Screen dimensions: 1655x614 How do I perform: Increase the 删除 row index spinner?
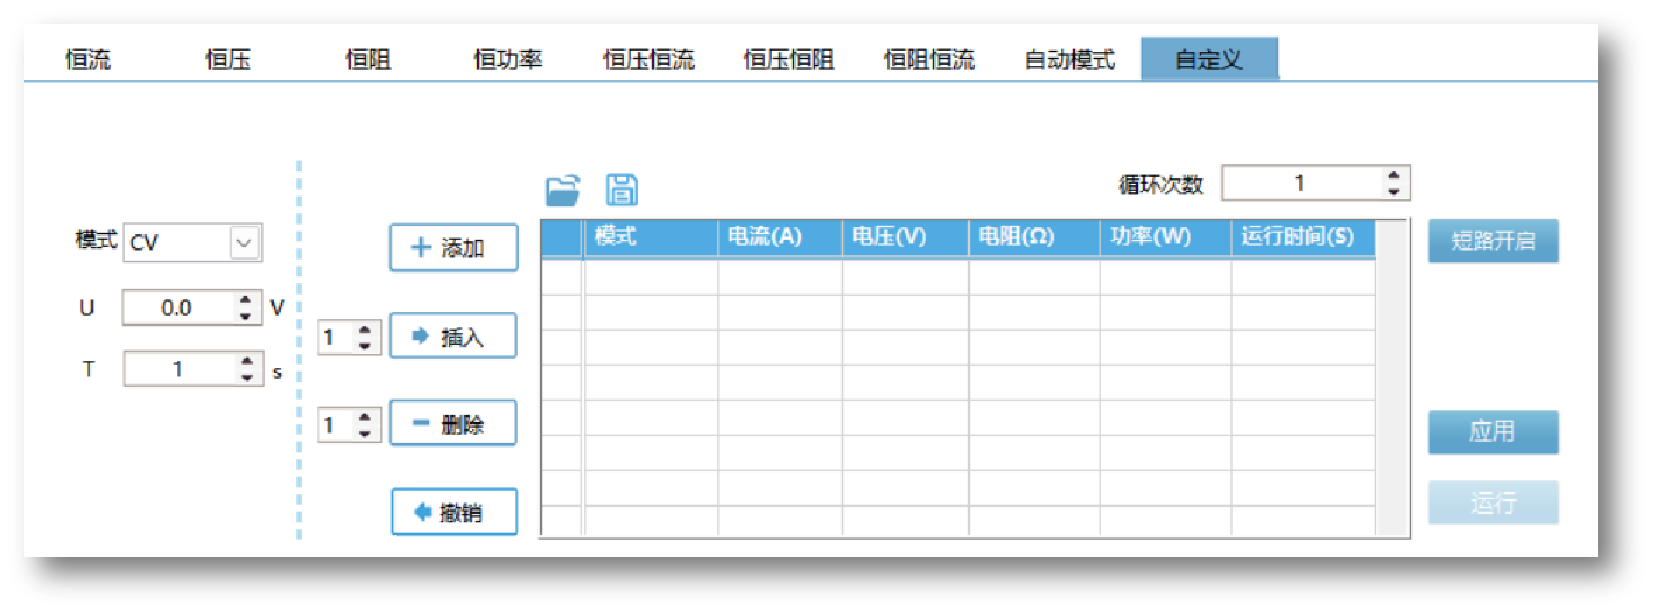(365, 416)
